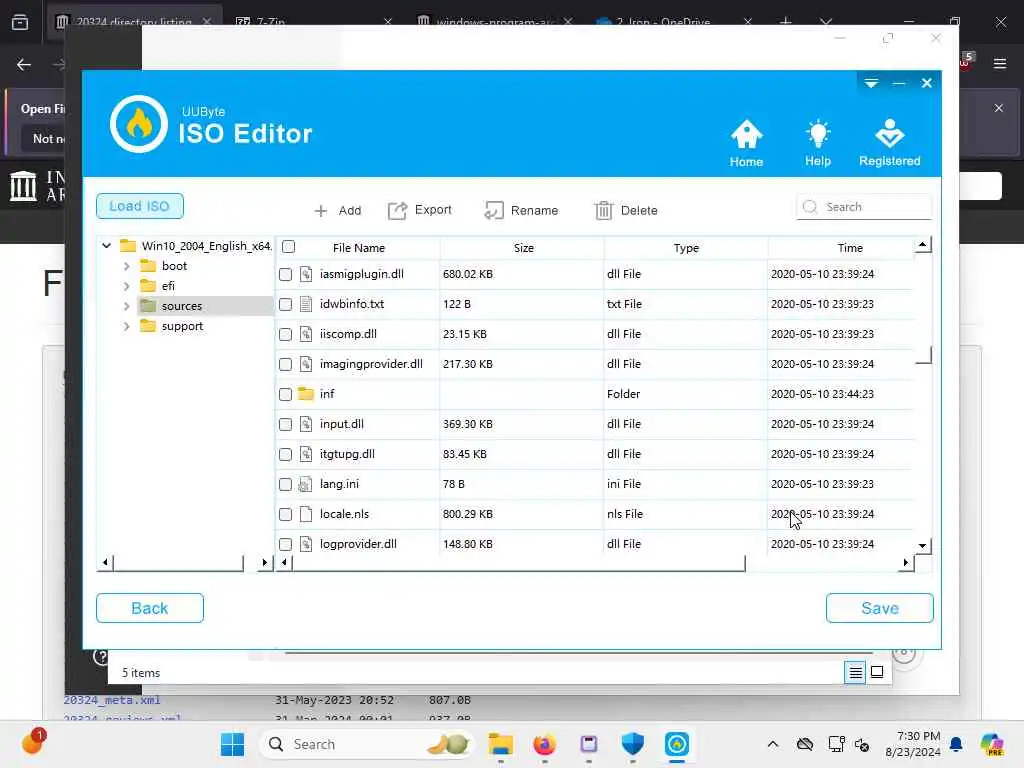Save the edited ISO
Viewport: 1024px width, 768px height.
point(879,608)
